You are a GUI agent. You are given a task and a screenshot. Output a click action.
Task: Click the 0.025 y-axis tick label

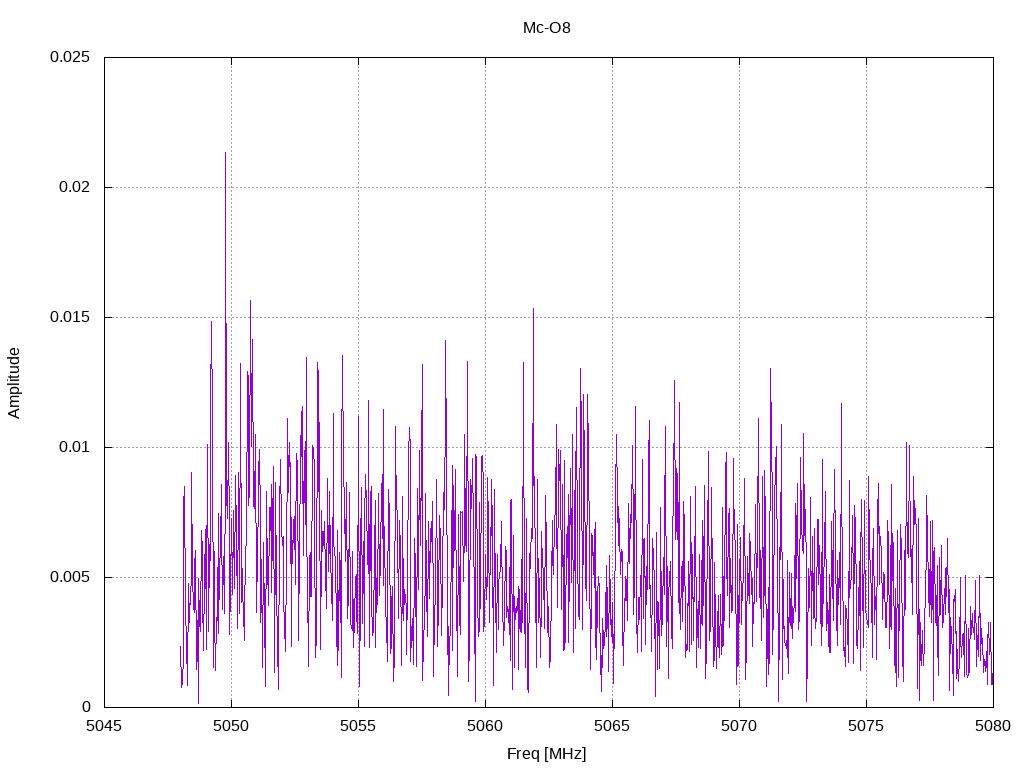tap(70, 57)
